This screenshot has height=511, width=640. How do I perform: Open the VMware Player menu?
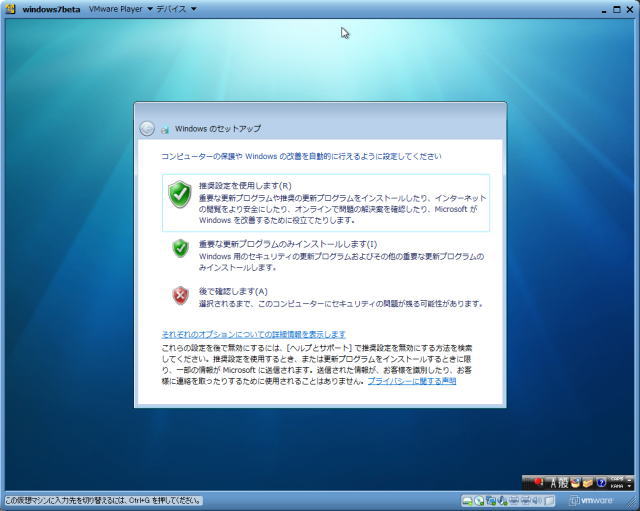pyautogui.click(x=116, y=9)
